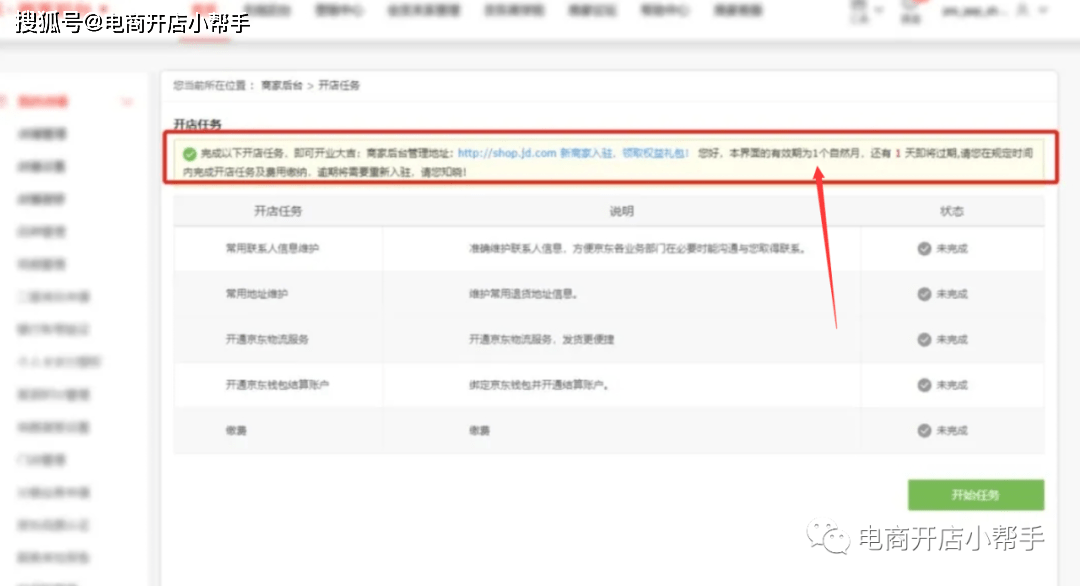Image resolution: width=1080 pixels, height=586 pixels.
Task: Go to 商家后台 in the breadcrumb
Action: [281, 86]
